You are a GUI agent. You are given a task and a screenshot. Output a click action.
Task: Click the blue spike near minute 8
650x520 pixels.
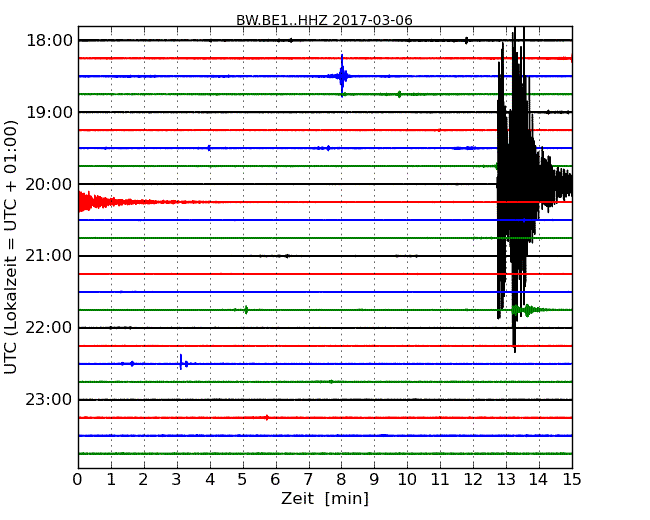(342, 76)
